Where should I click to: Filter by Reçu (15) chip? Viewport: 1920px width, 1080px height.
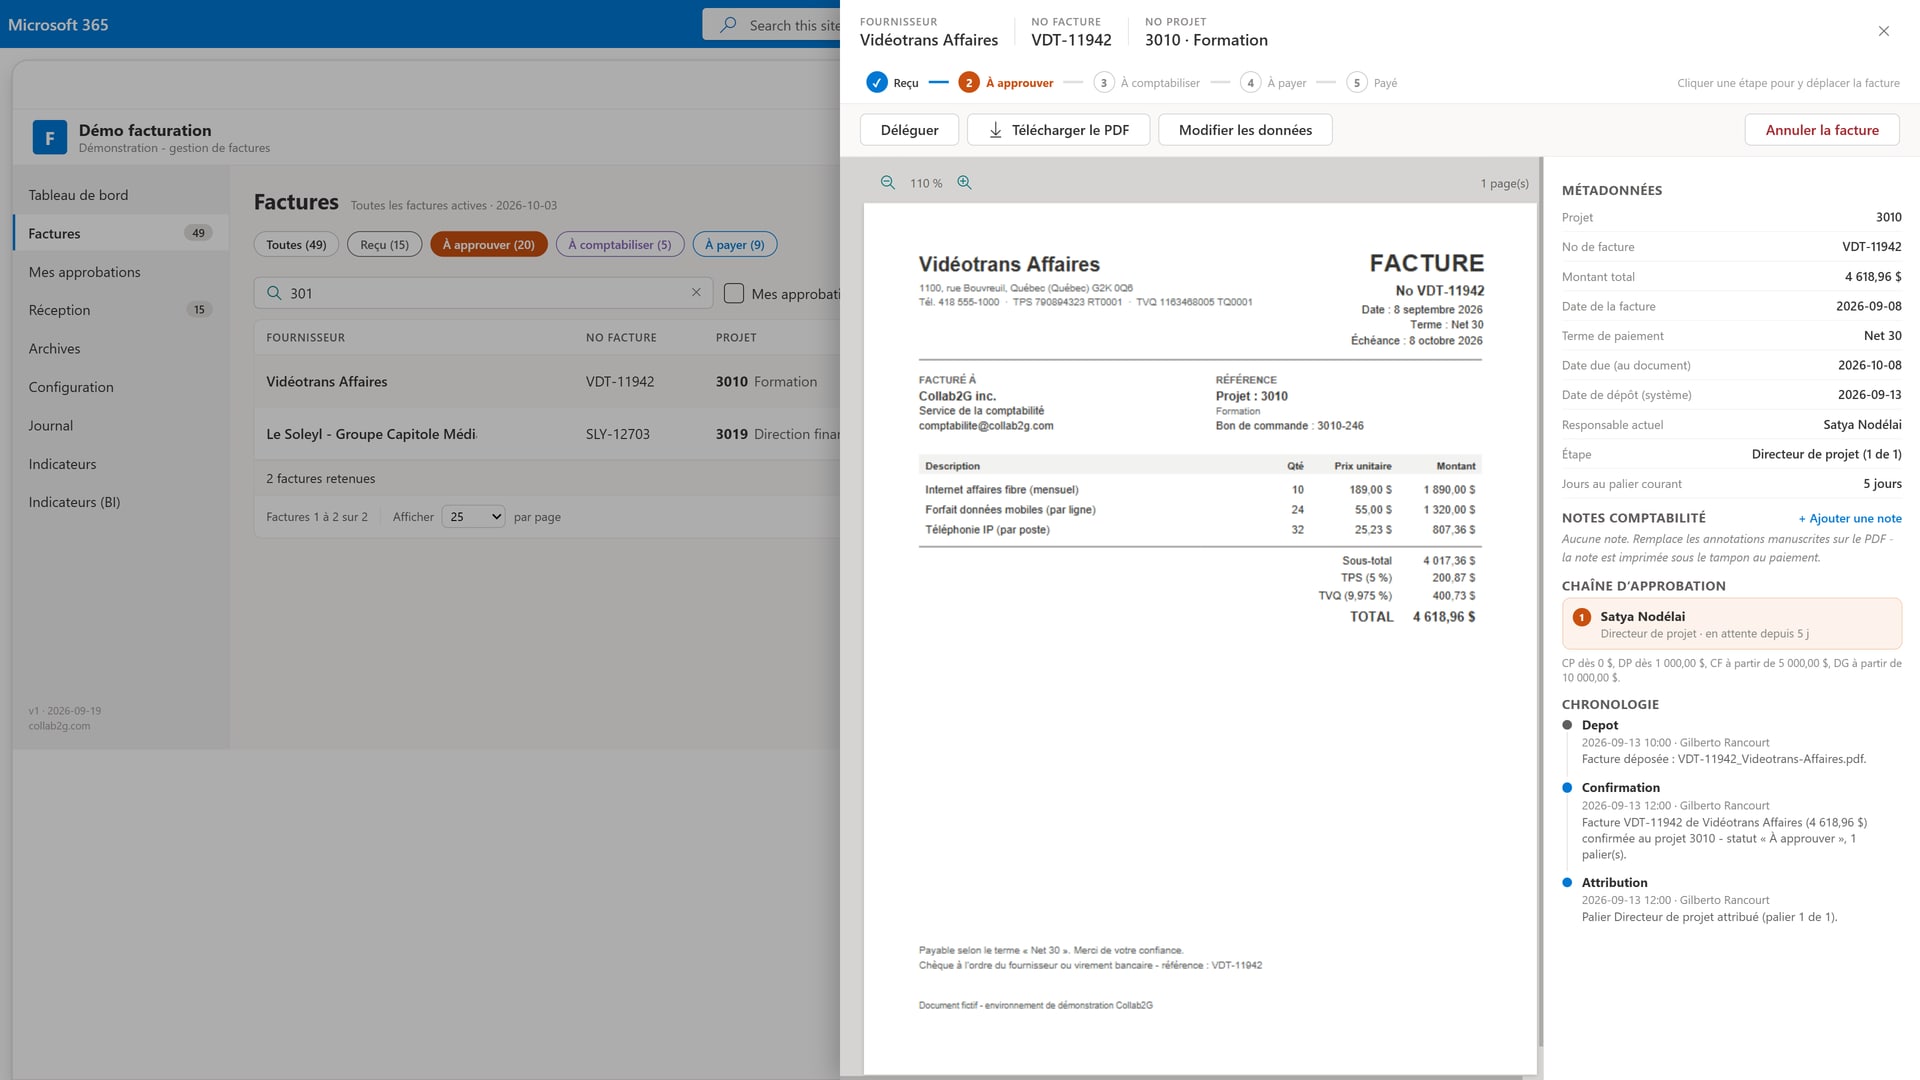coord(385,245)
